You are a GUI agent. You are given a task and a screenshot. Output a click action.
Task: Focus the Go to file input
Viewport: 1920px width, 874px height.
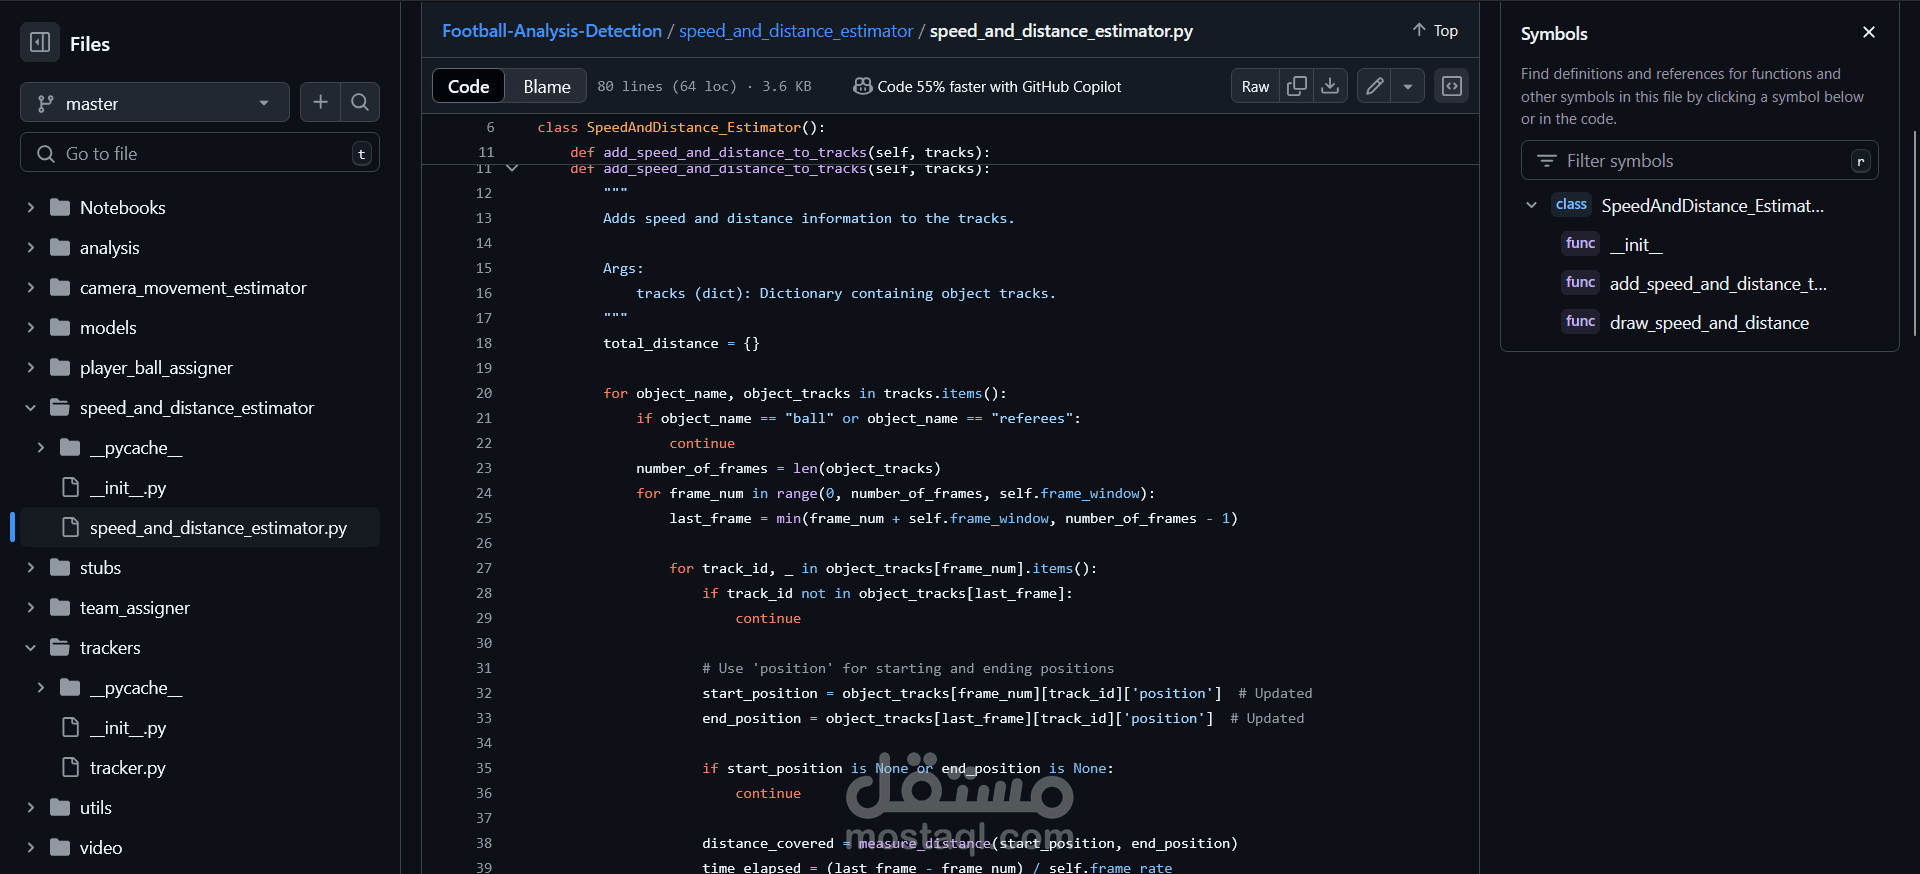click(x=200, y=153)
